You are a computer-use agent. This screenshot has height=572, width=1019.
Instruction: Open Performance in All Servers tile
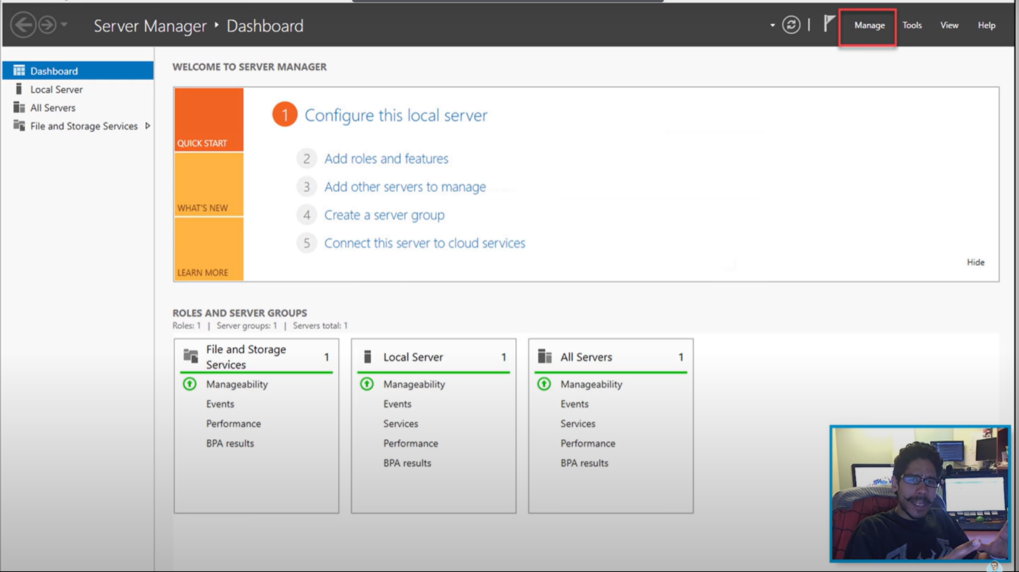point(588,443)
